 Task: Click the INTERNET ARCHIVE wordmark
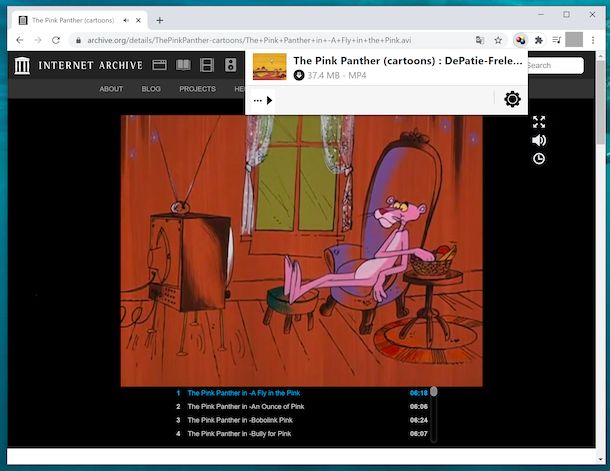(91, 65)
